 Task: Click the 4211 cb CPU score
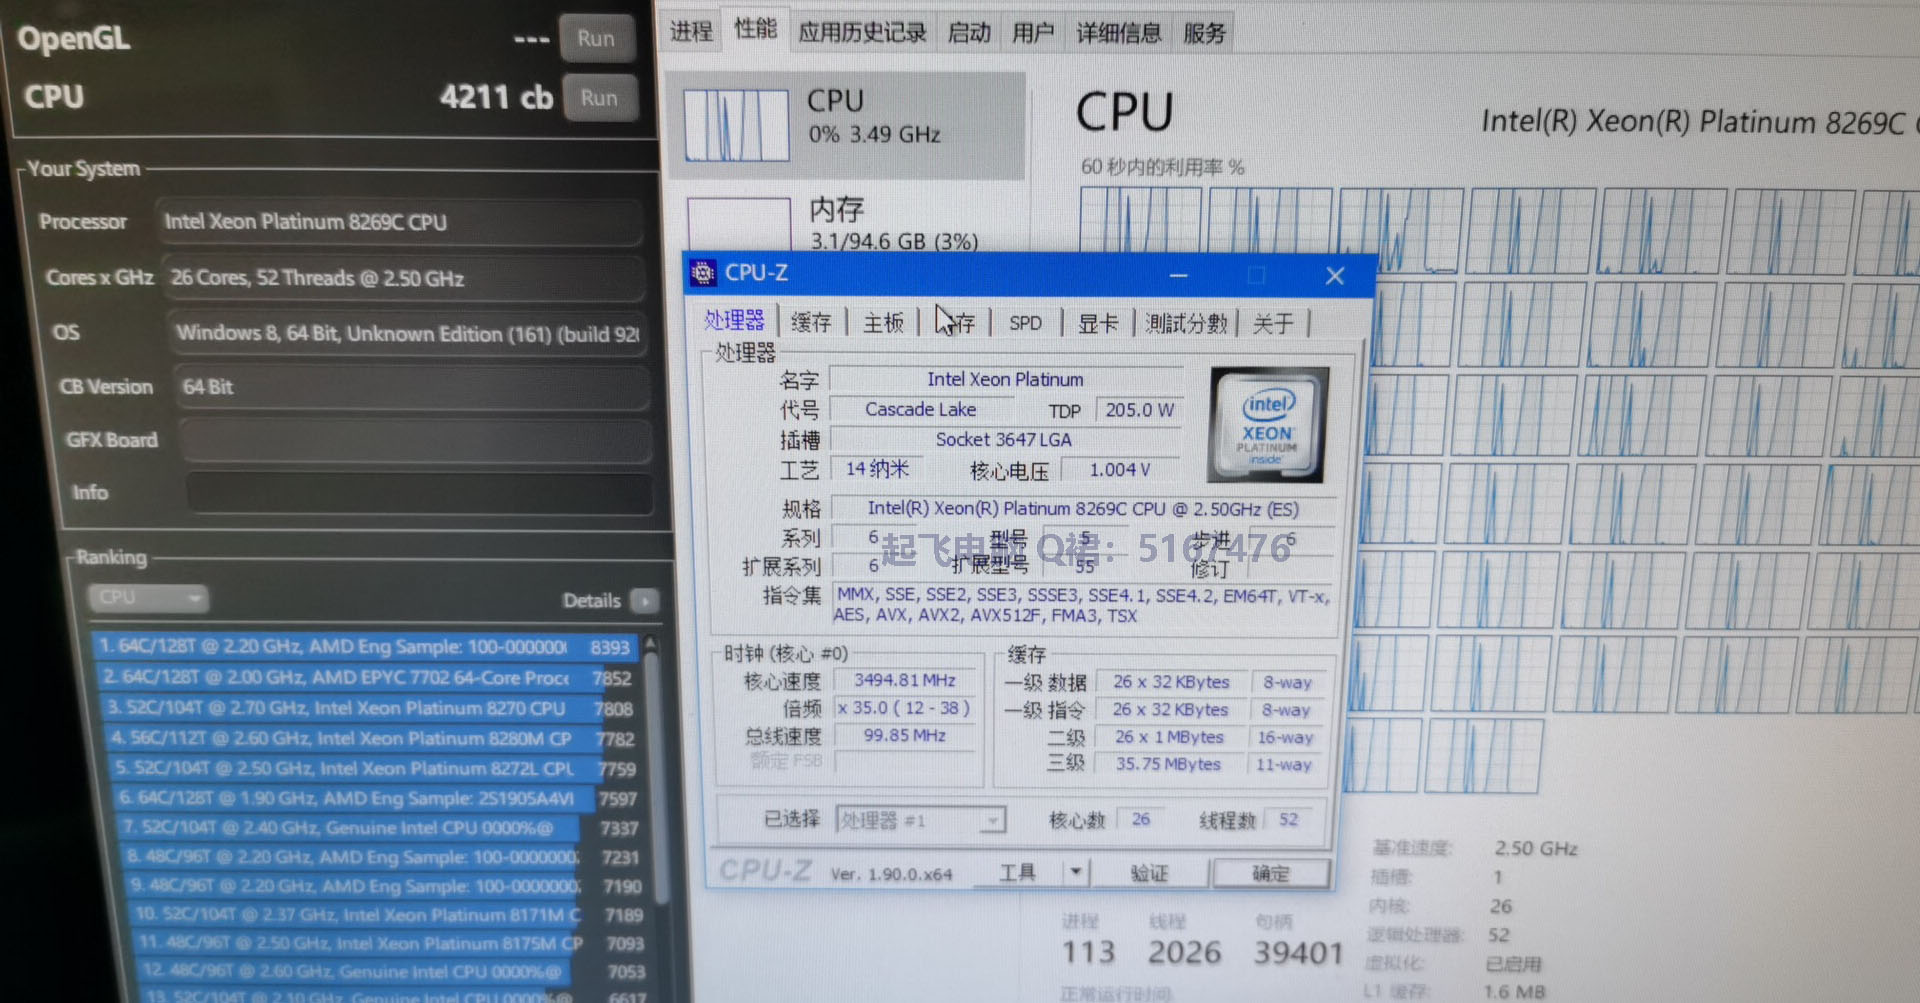496,97
